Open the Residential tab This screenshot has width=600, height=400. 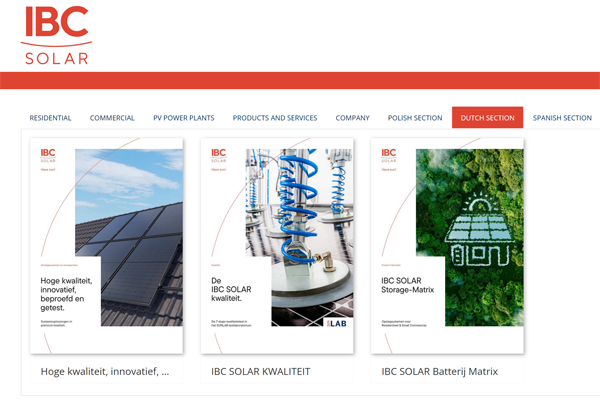click(51, 118)
